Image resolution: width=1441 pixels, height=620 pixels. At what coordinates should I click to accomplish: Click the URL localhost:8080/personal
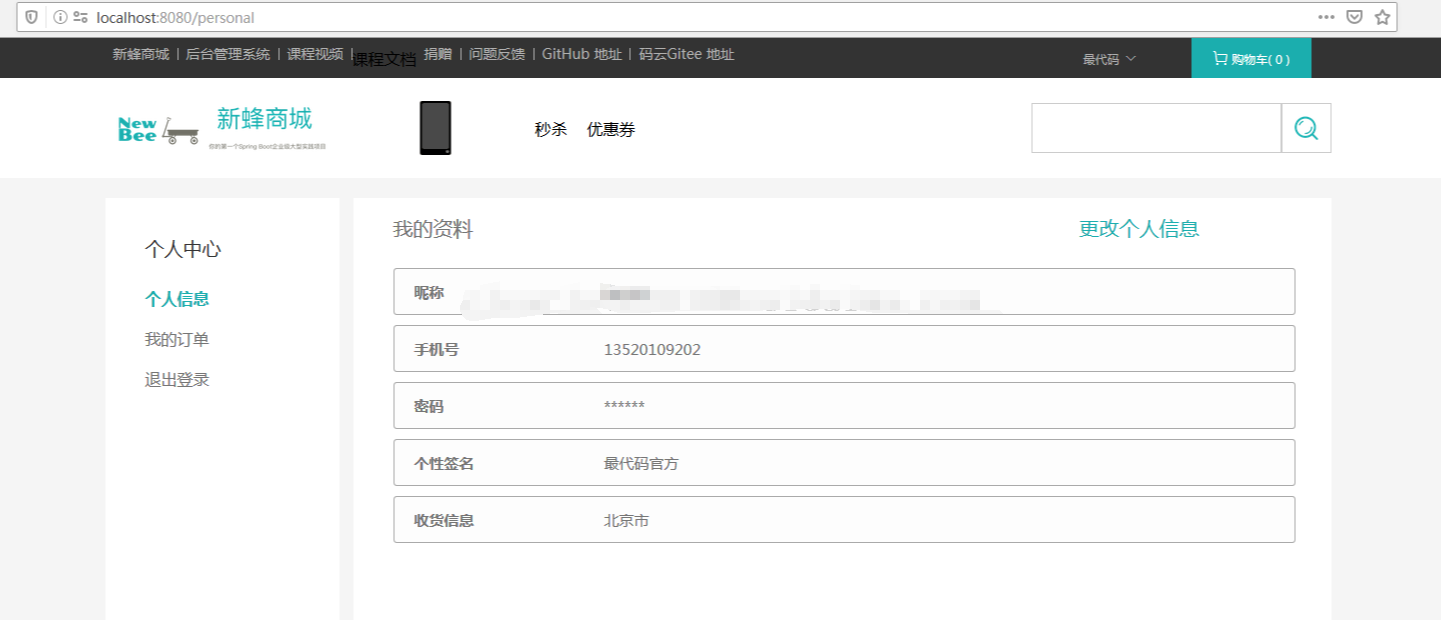[x=175, y=17]
